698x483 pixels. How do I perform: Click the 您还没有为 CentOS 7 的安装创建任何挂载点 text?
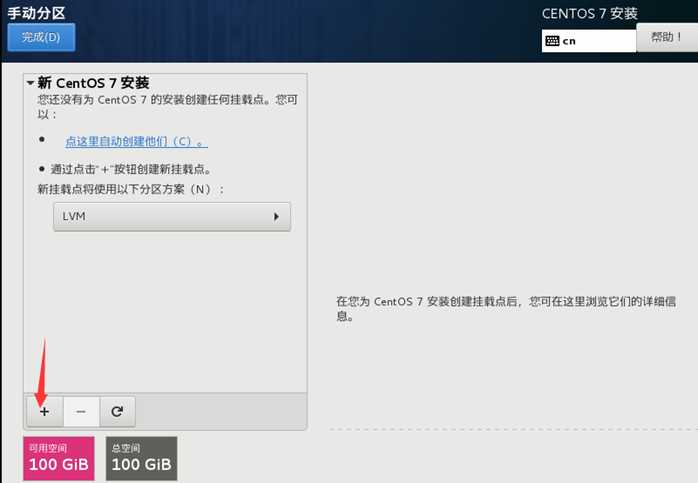[x=167, y=107]
